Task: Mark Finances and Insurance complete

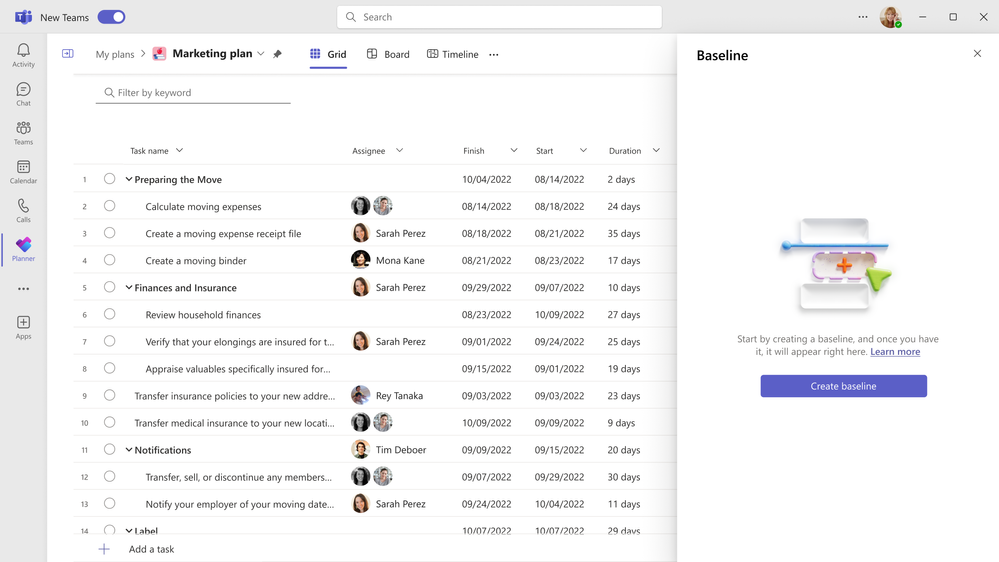Action: click(110, 287)
